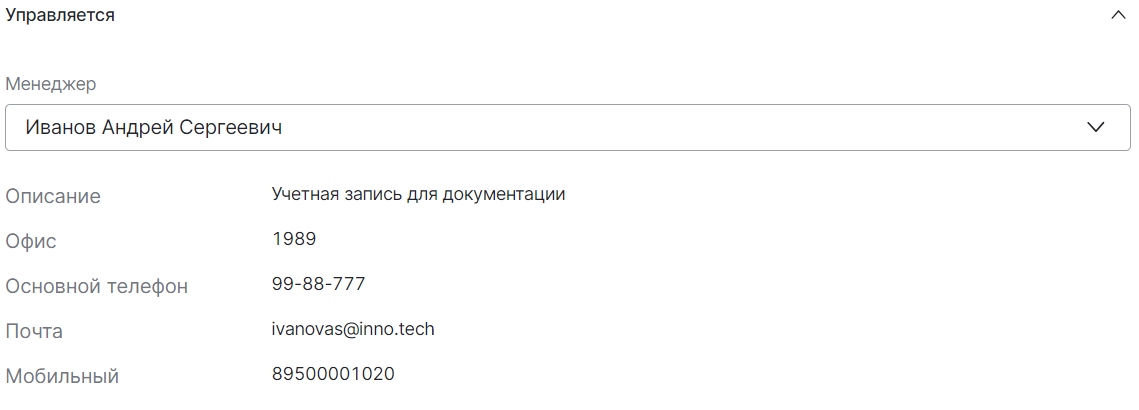Image resolution: width=1139 pixels, height=410 pixels.
Task: Click the Основной телефон label
Action: 97,287
